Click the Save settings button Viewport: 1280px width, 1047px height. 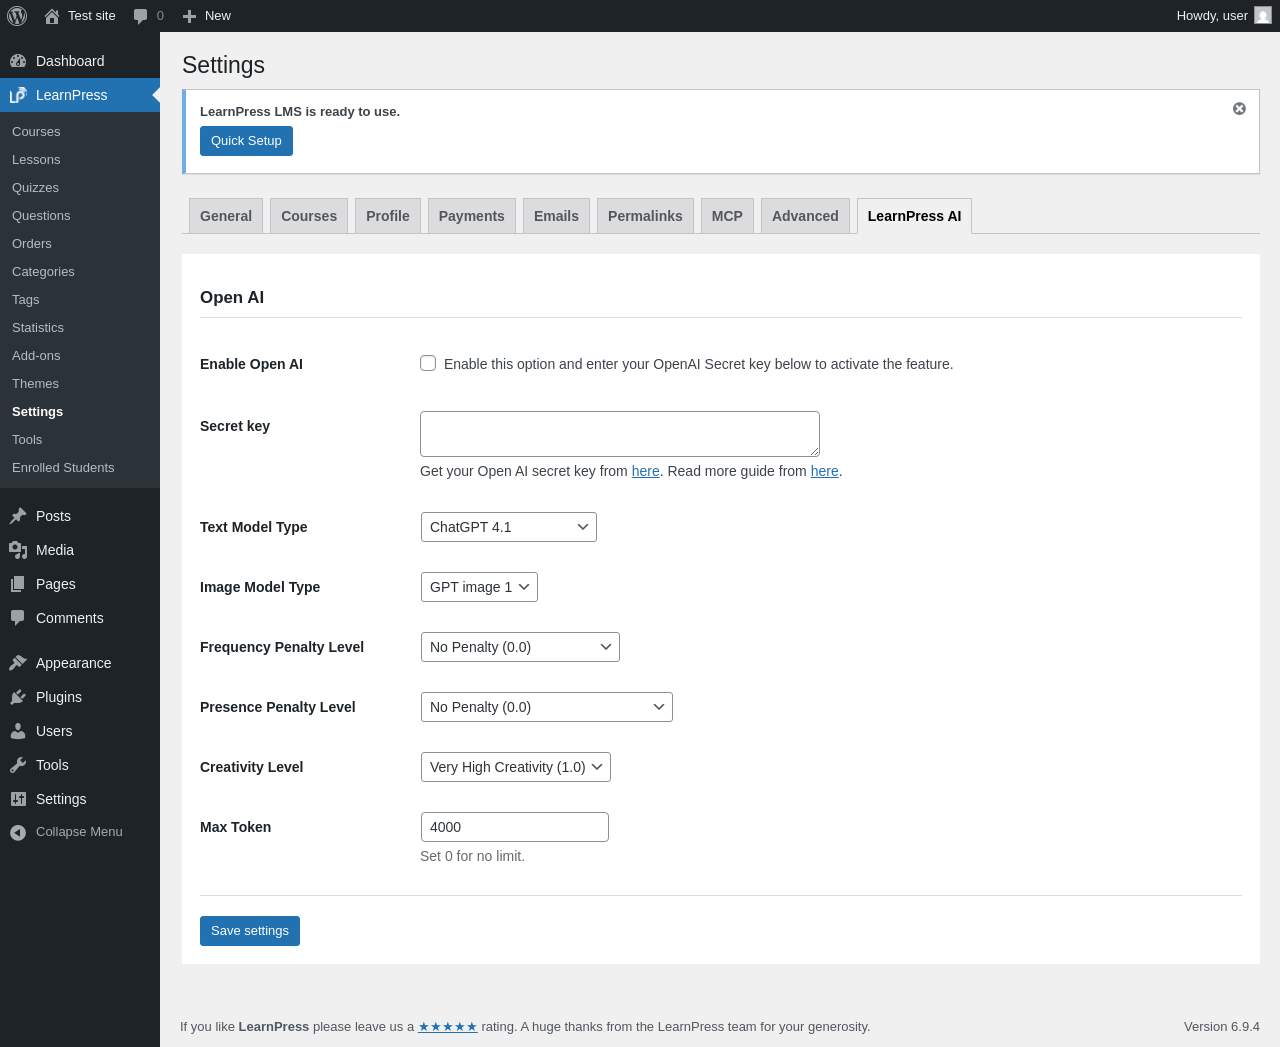250,931
